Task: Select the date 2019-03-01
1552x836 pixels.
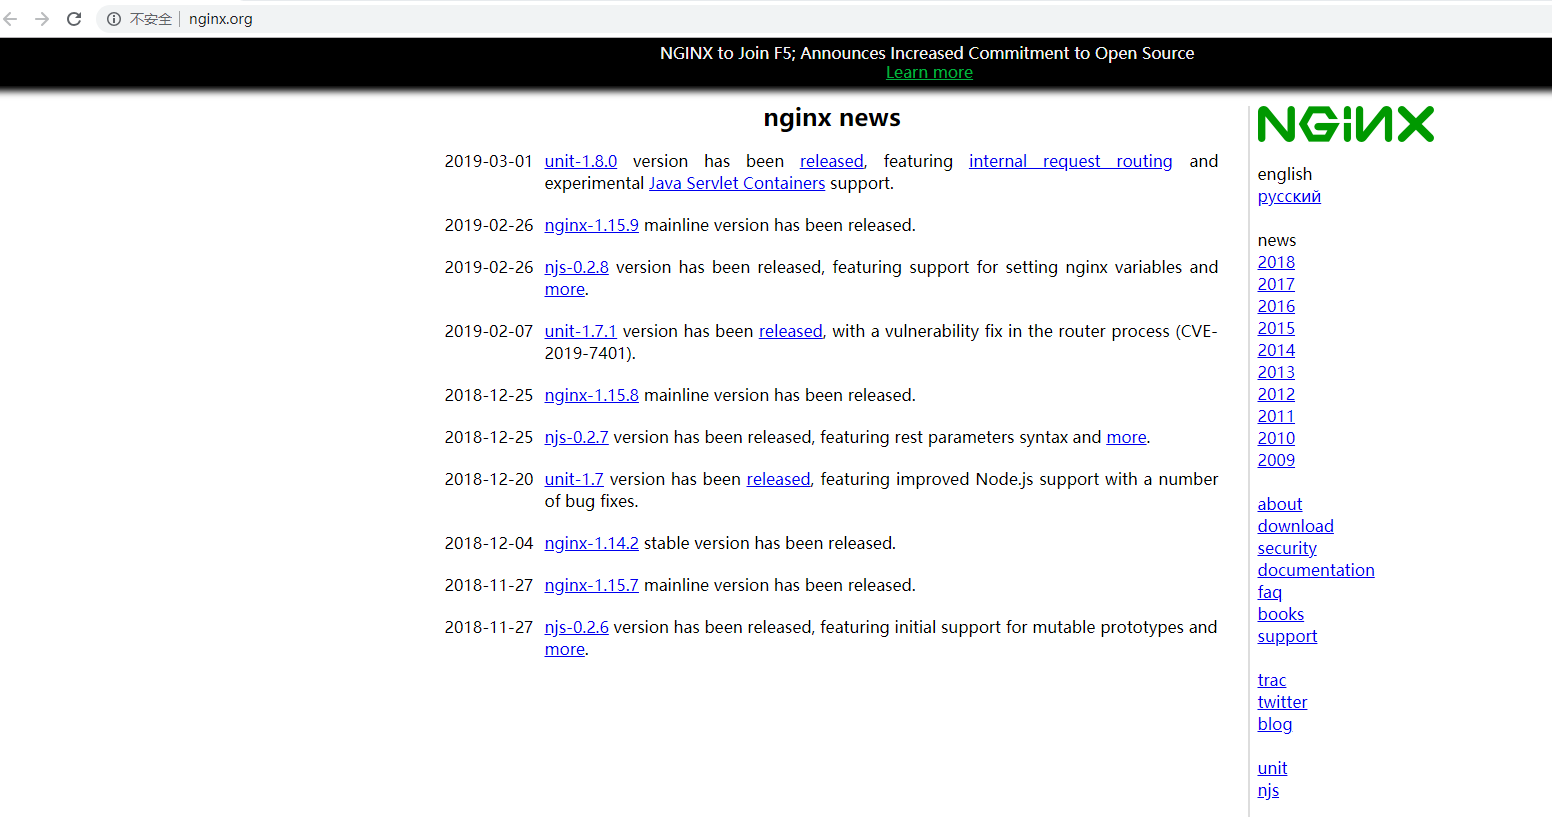Action: coord(489,161)
